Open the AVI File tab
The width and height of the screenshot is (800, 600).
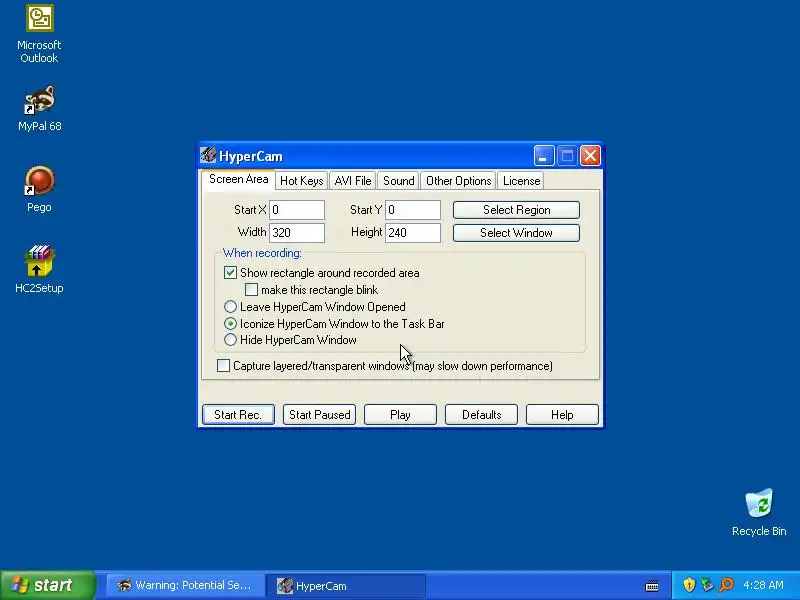[353, 181]
